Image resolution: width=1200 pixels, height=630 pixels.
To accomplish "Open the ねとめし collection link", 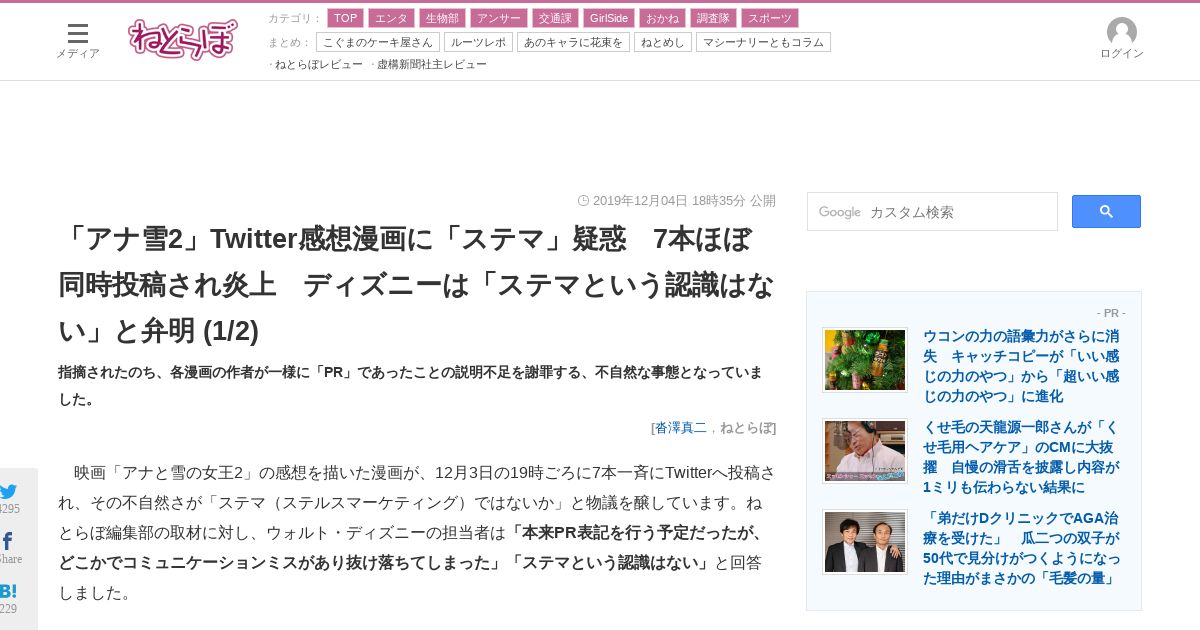I will pos(663,42).
